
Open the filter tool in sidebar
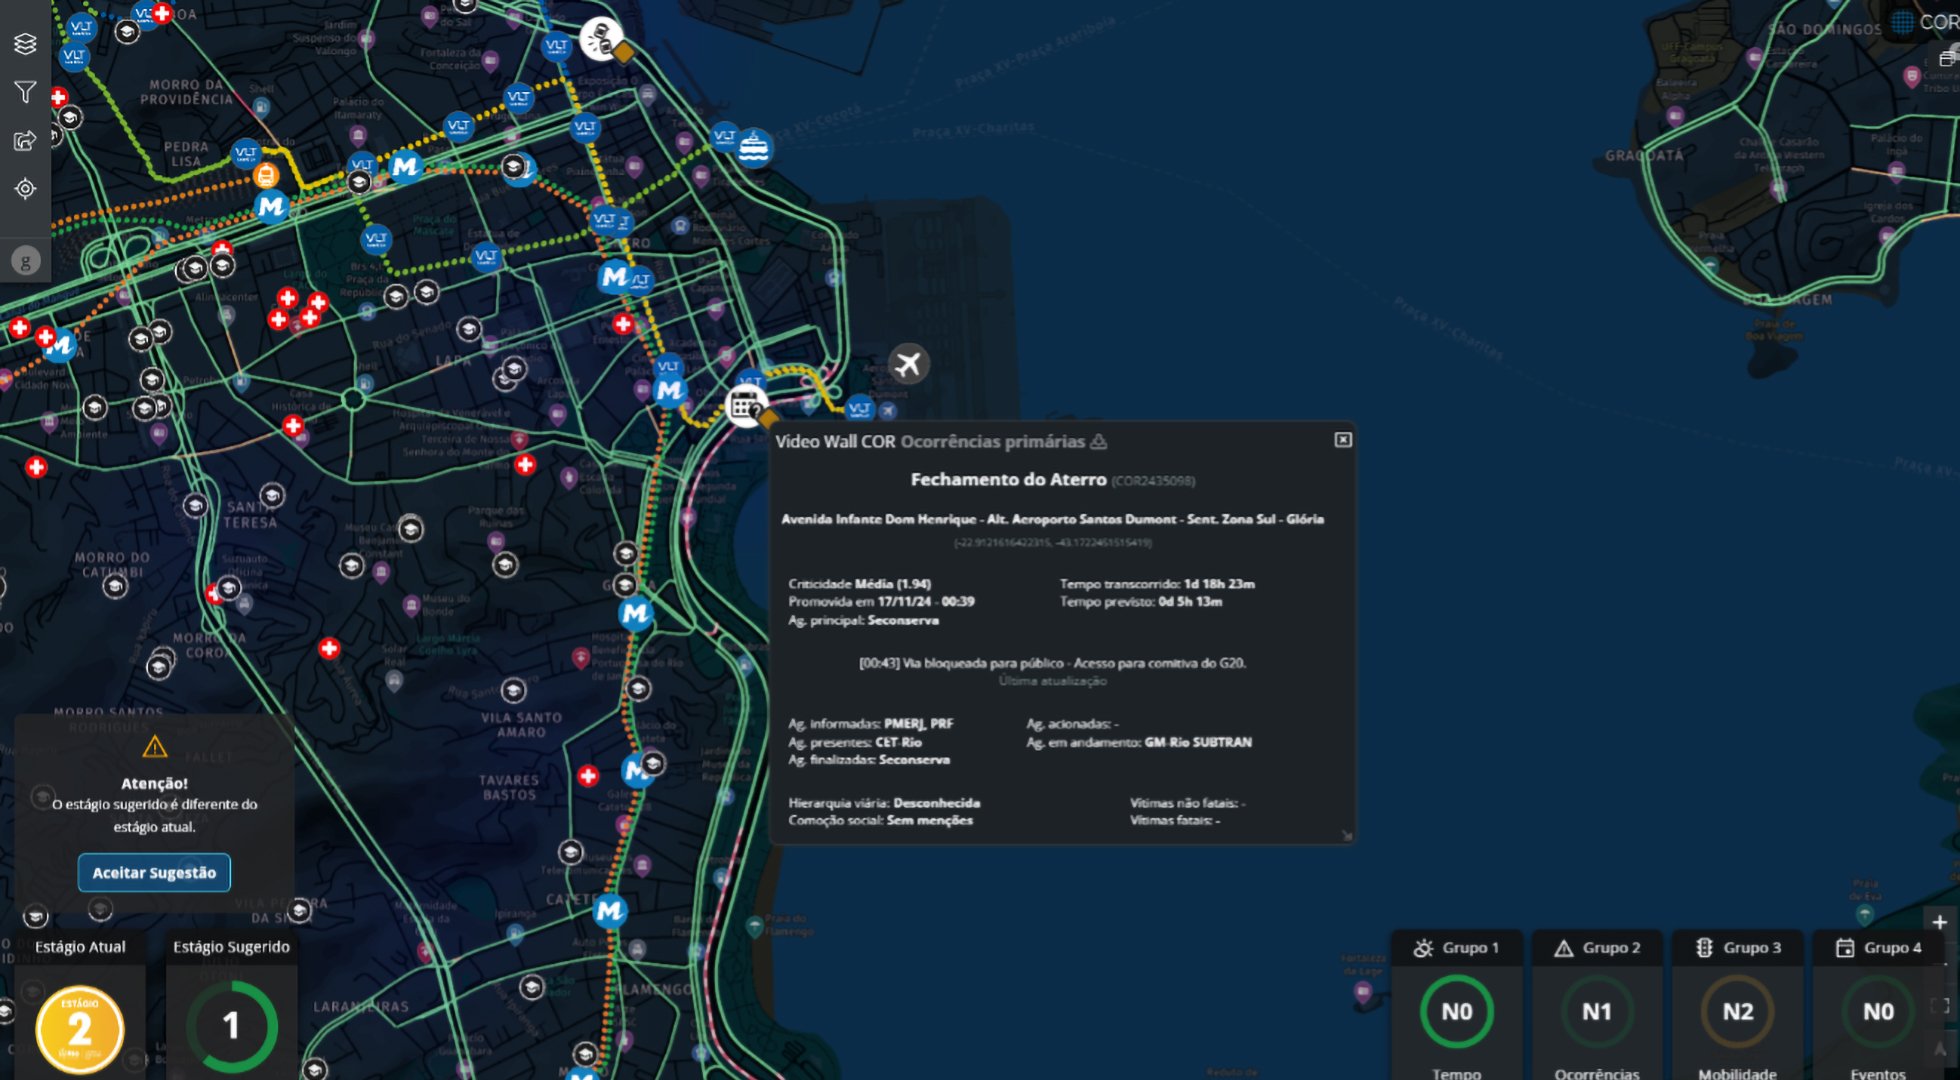point(25,92)
